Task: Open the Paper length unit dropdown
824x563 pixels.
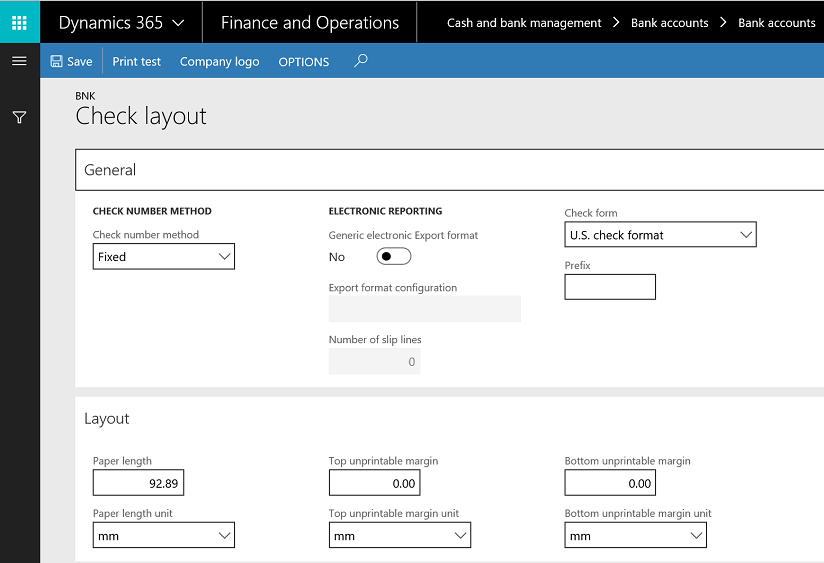Action: [x=163, y=535]
